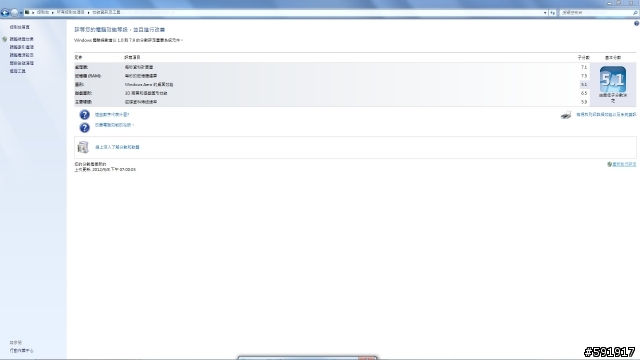The image size is (640, 360).
Task: Click the Forward navigation arrow button
Action: [14, 13]
